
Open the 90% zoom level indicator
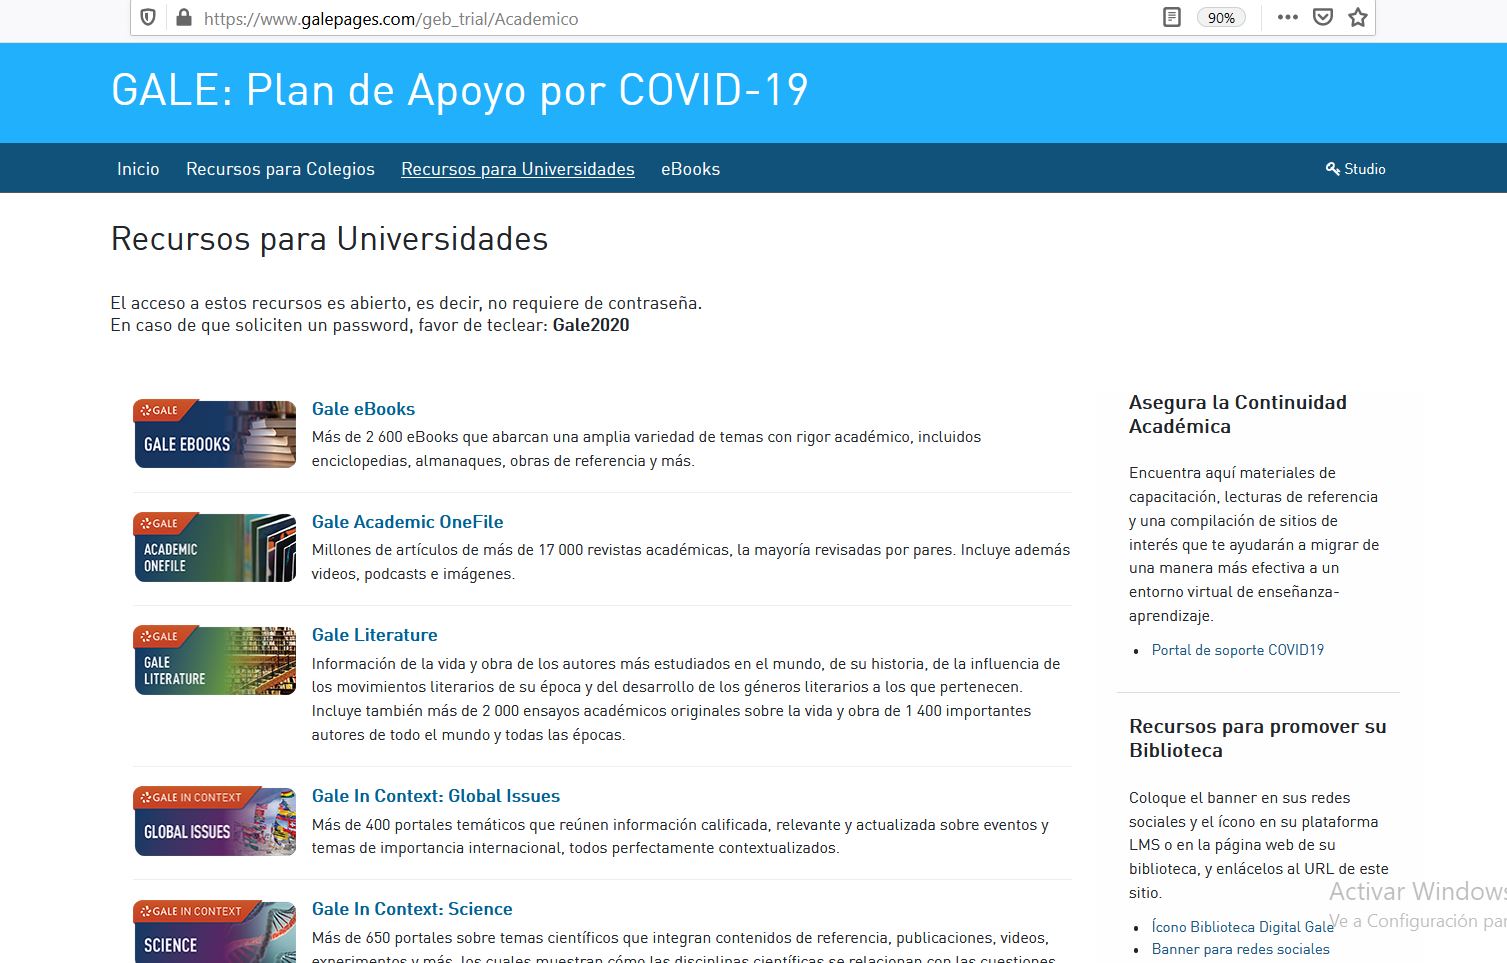click(x=1221, y=18)
